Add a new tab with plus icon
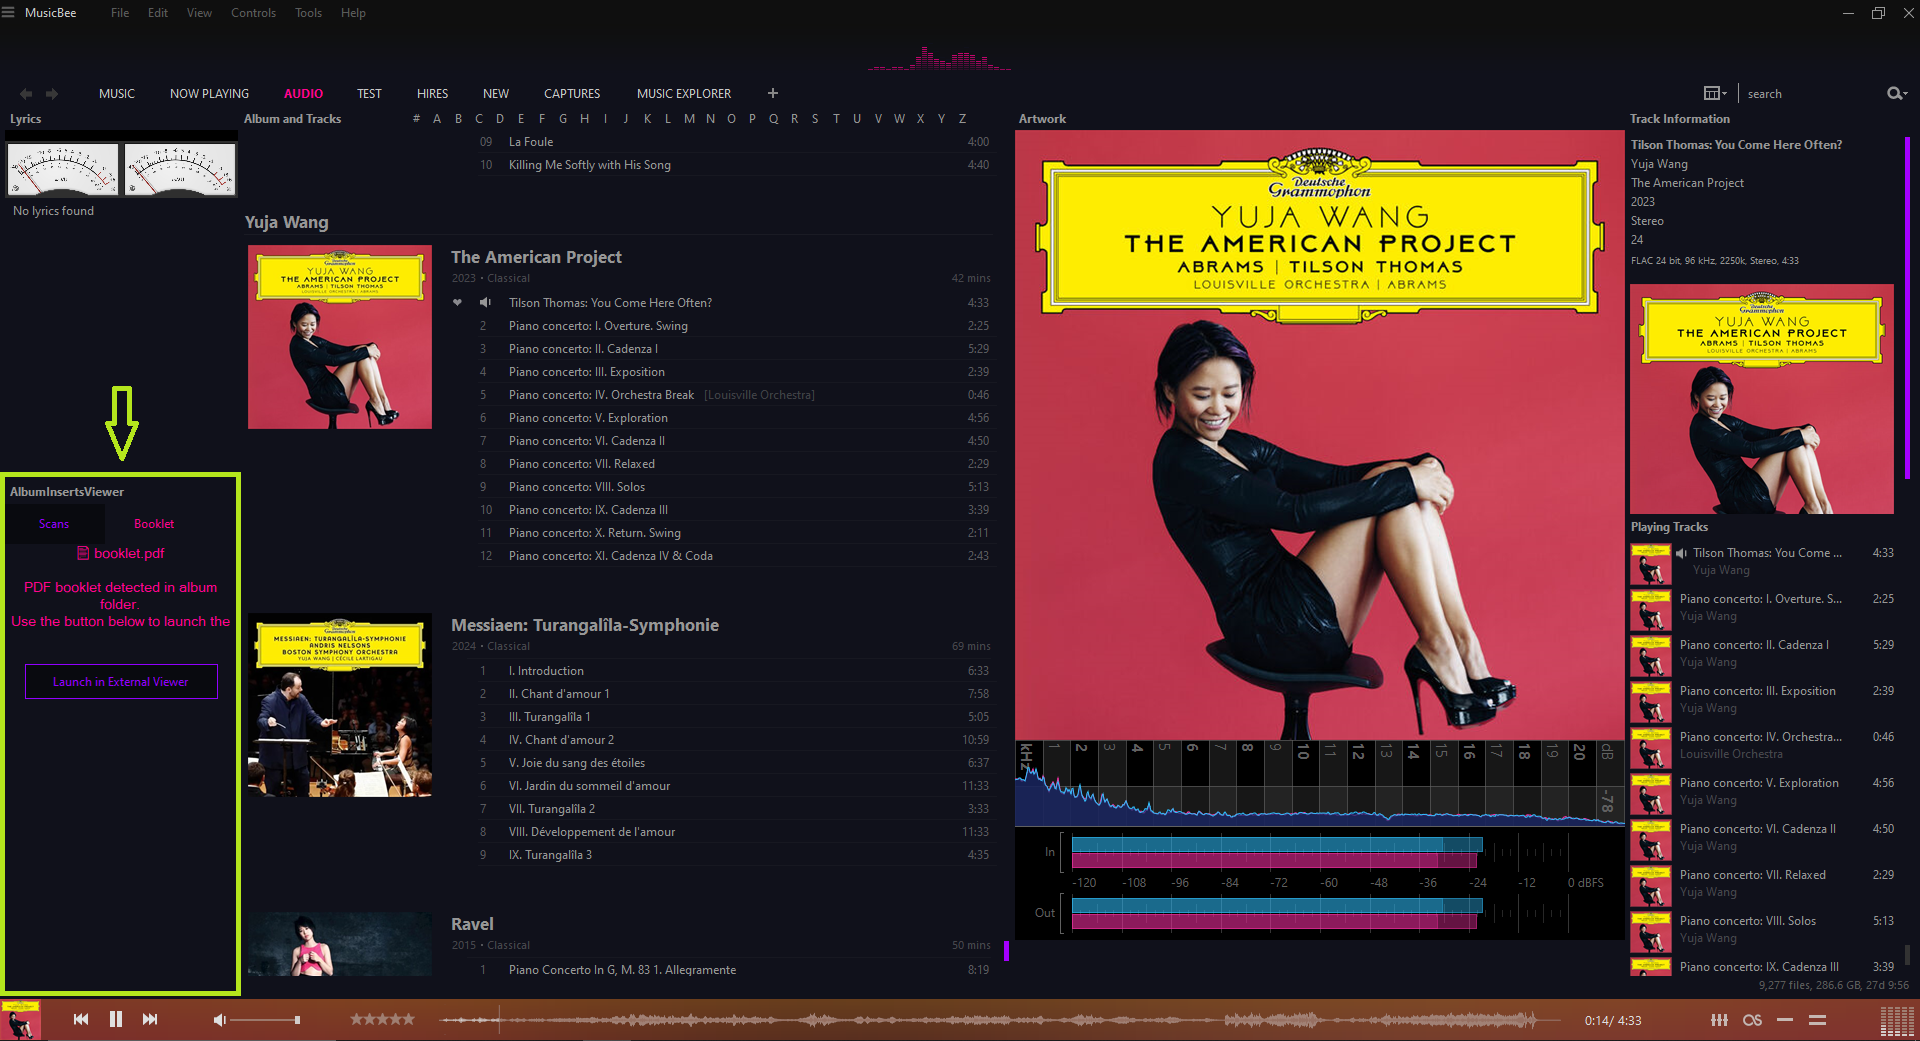This screenshot has height=1041, width=1920. [x=773, y=93]
